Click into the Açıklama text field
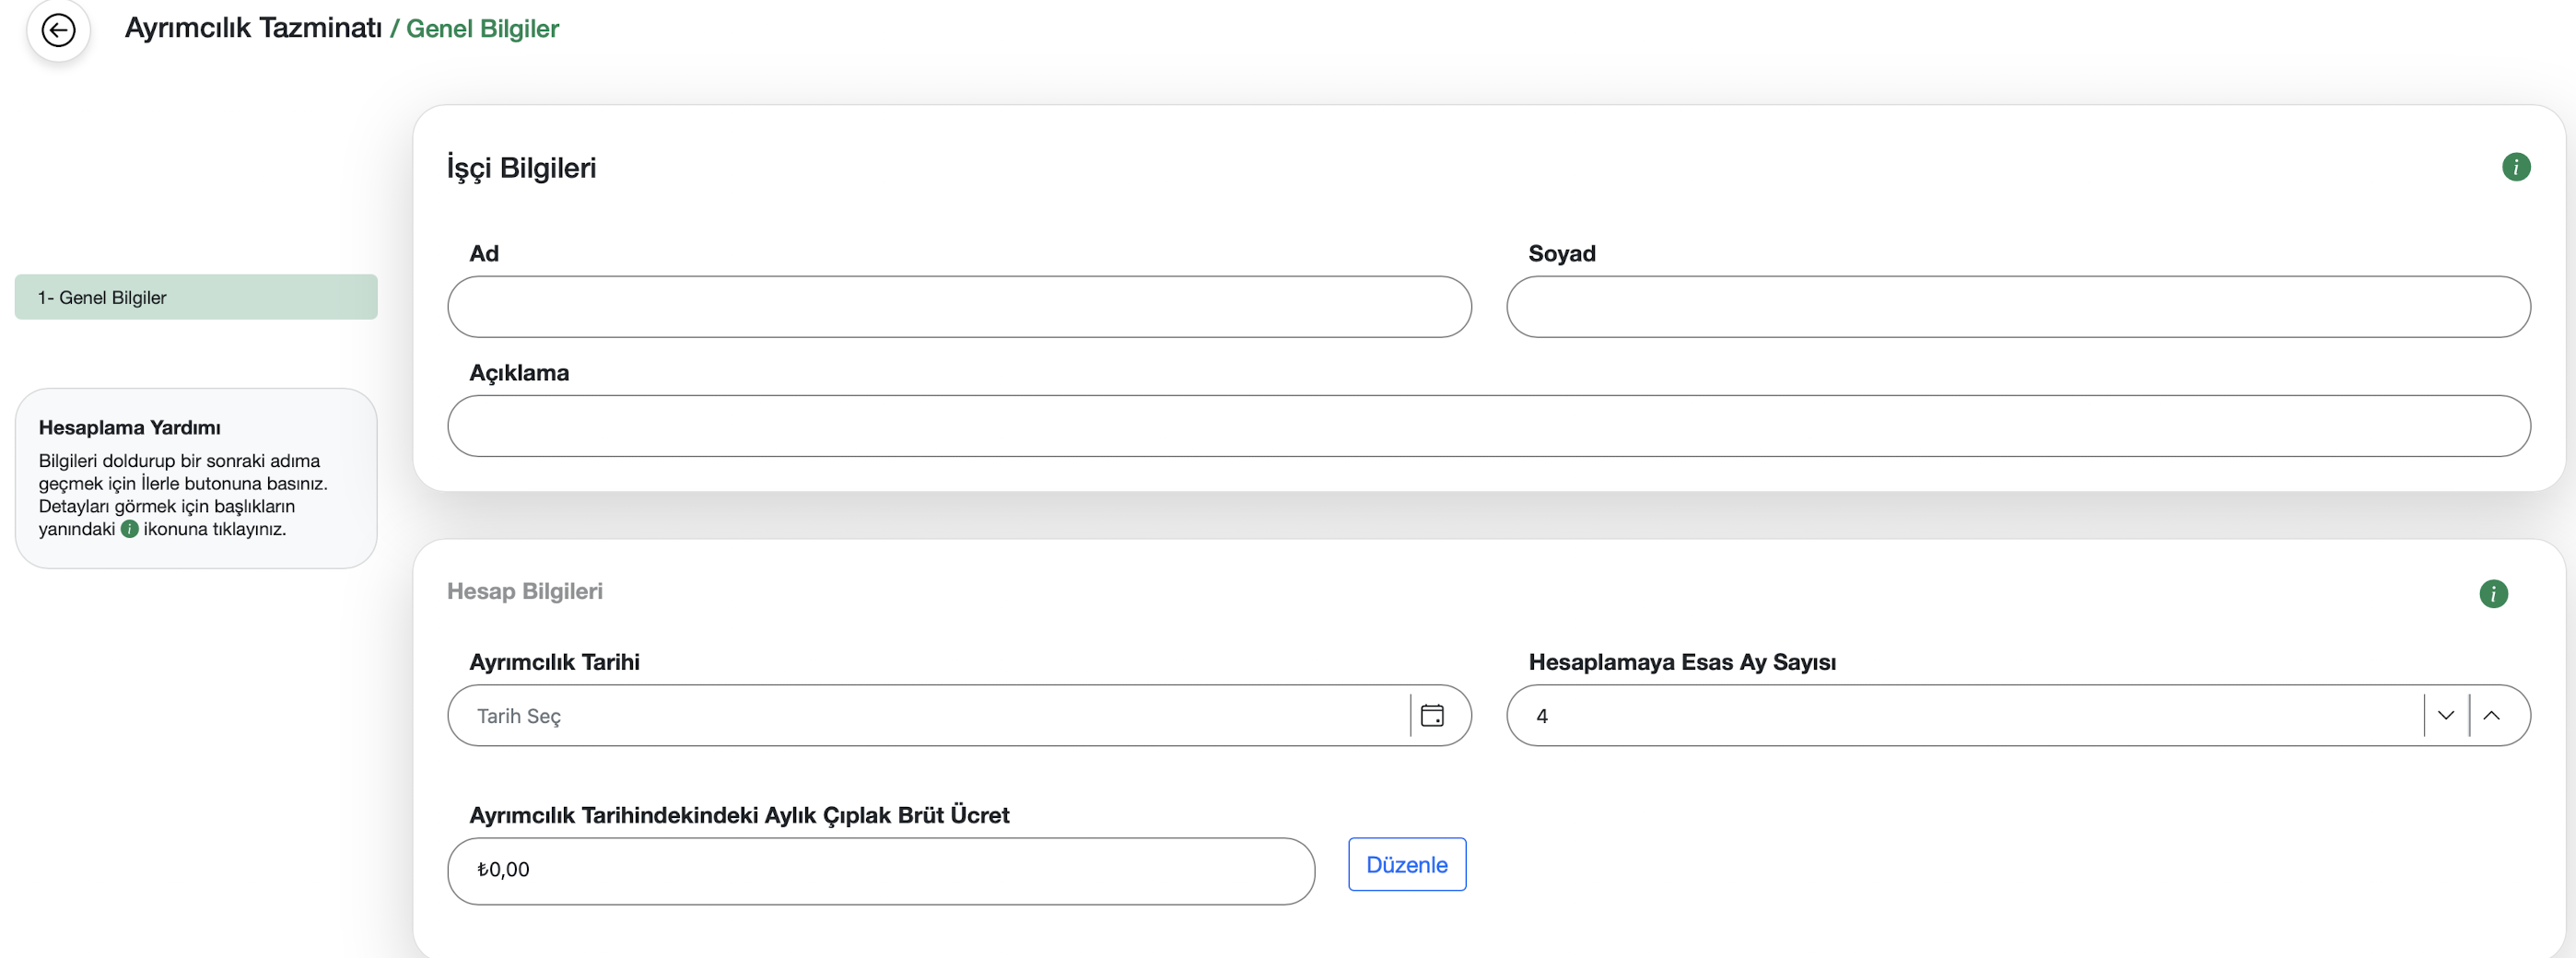 coord(1488,426)
